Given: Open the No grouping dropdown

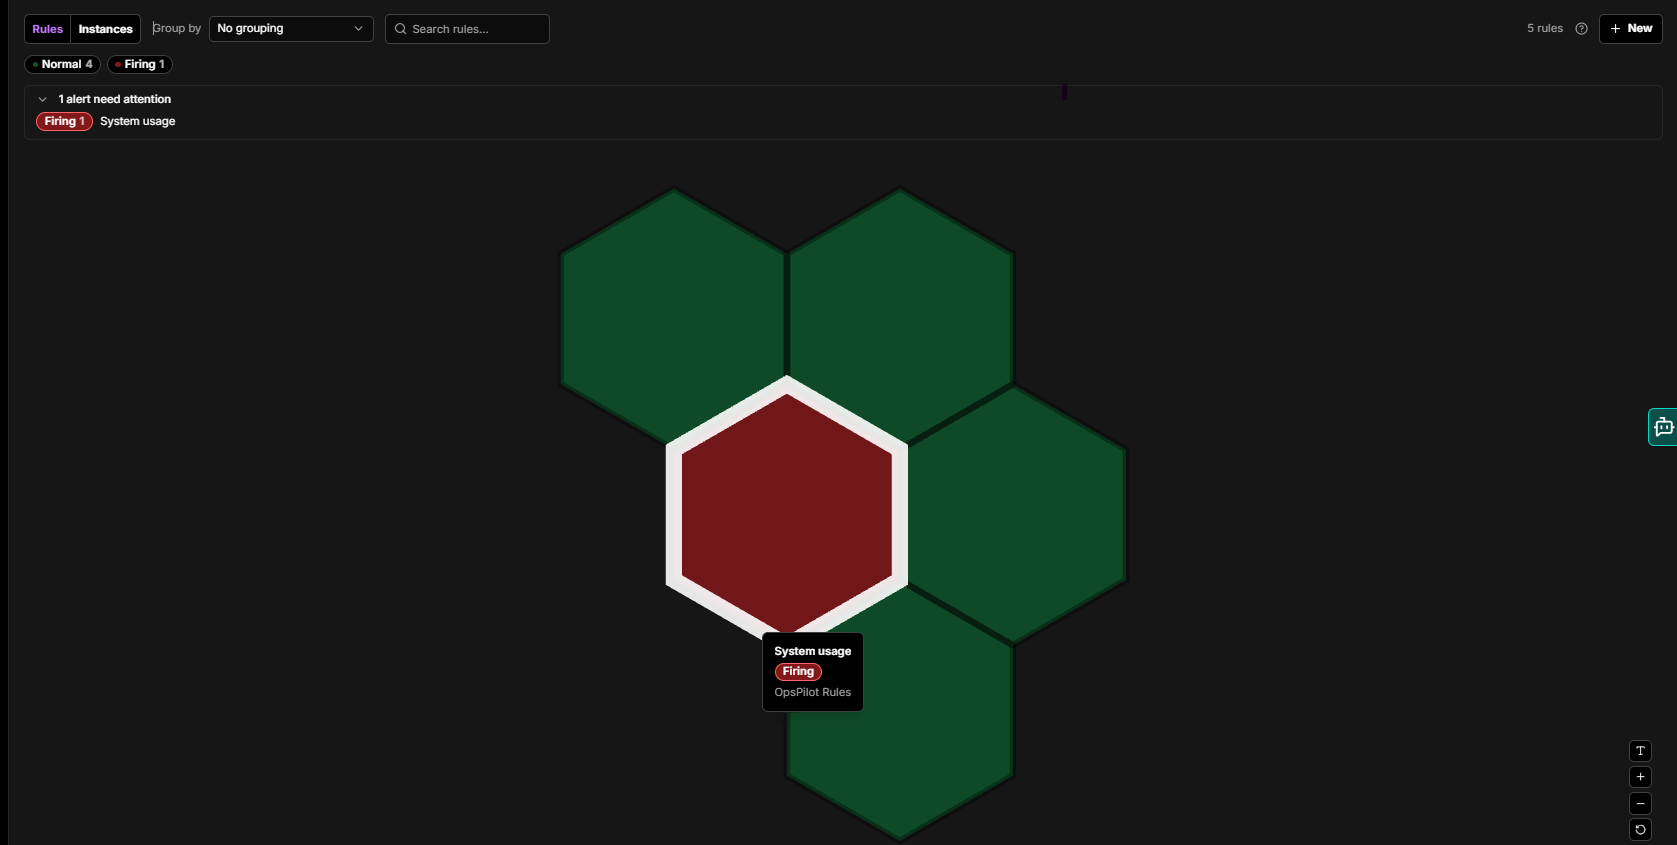Looking at the screenshot, I should point(291,29).
